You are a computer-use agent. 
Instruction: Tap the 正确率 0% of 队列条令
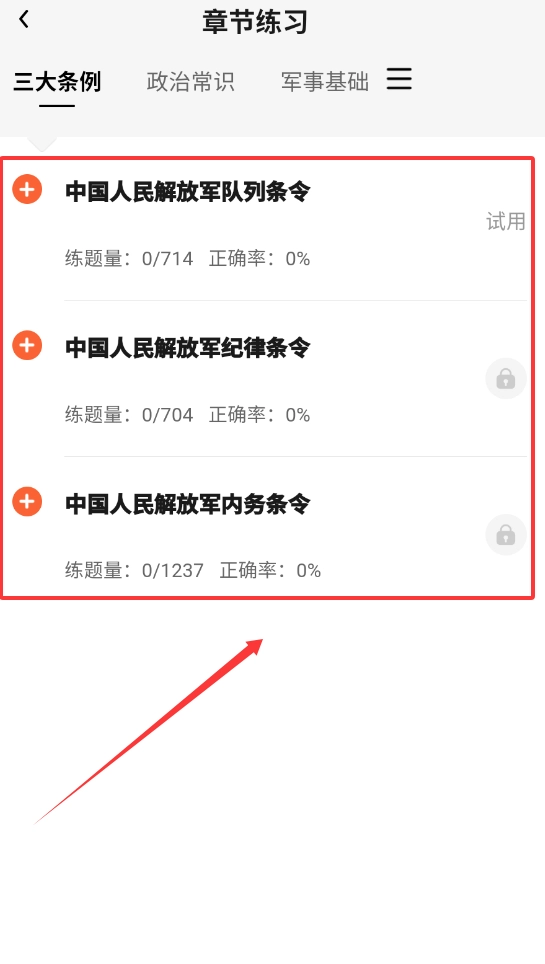pos(260,258)
